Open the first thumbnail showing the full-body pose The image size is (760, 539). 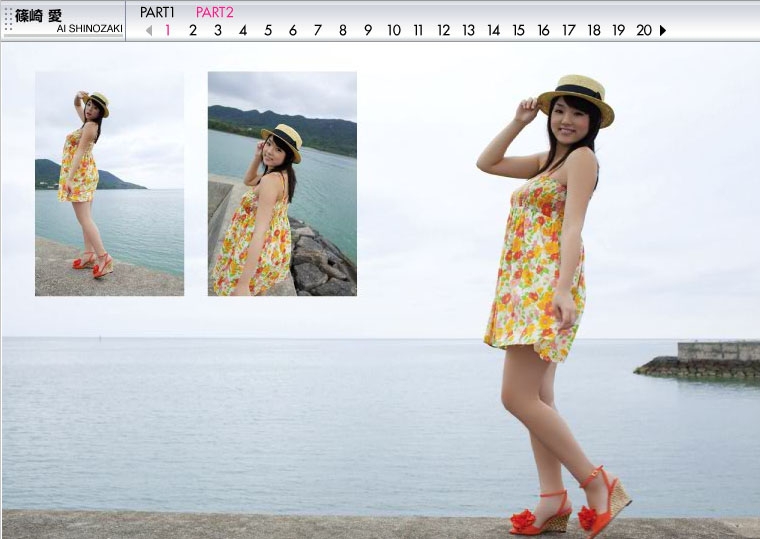pyautogui.click(x=109, y=183)
